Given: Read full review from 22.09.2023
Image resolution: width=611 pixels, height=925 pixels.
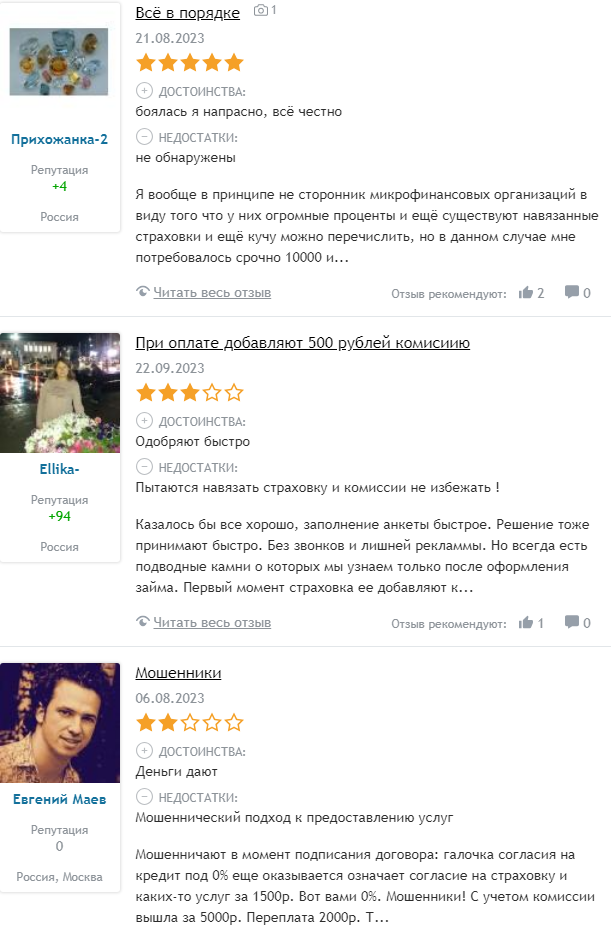Looking at the screenshot, I should [x=212, y=622].
